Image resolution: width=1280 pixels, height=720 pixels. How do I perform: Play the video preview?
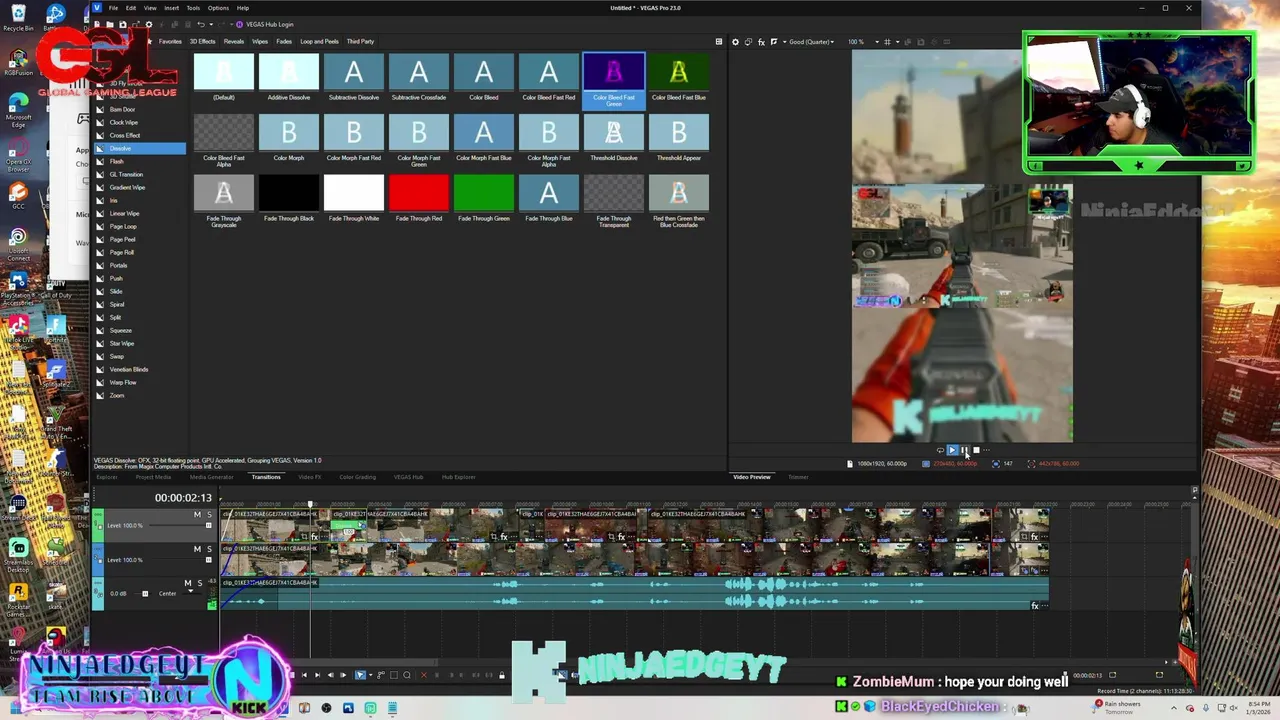(952, 450)
